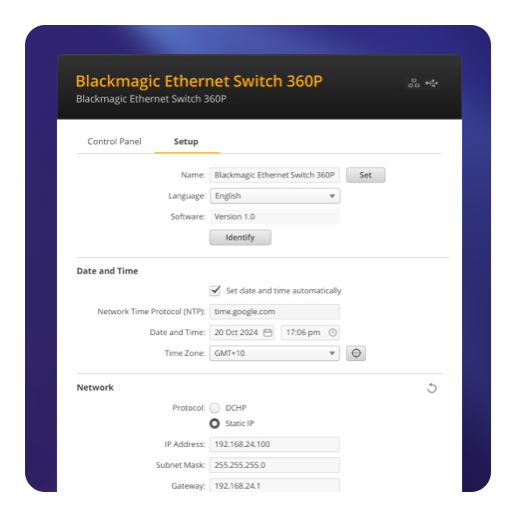Click the IP Address field 192.168.24.100
Screen dimensions: 516x517
275,444
